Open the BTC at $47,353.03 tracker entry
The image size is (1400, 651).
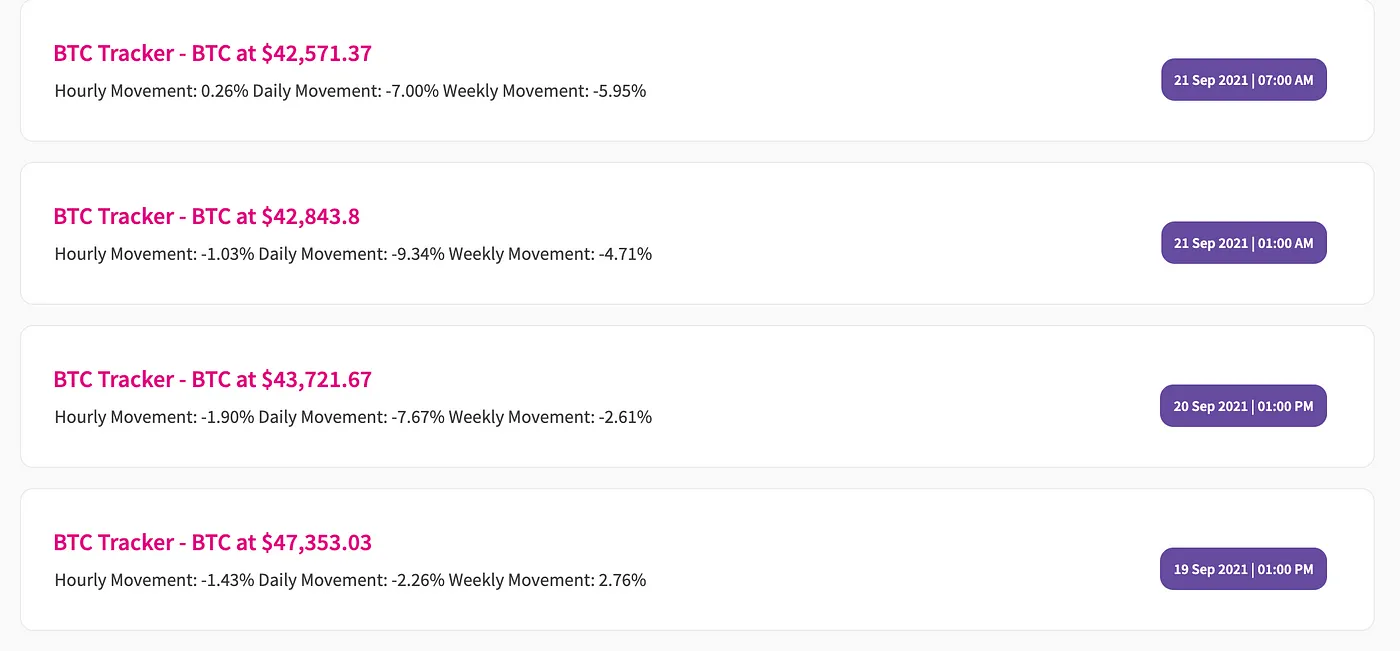[x=212, y=543]
